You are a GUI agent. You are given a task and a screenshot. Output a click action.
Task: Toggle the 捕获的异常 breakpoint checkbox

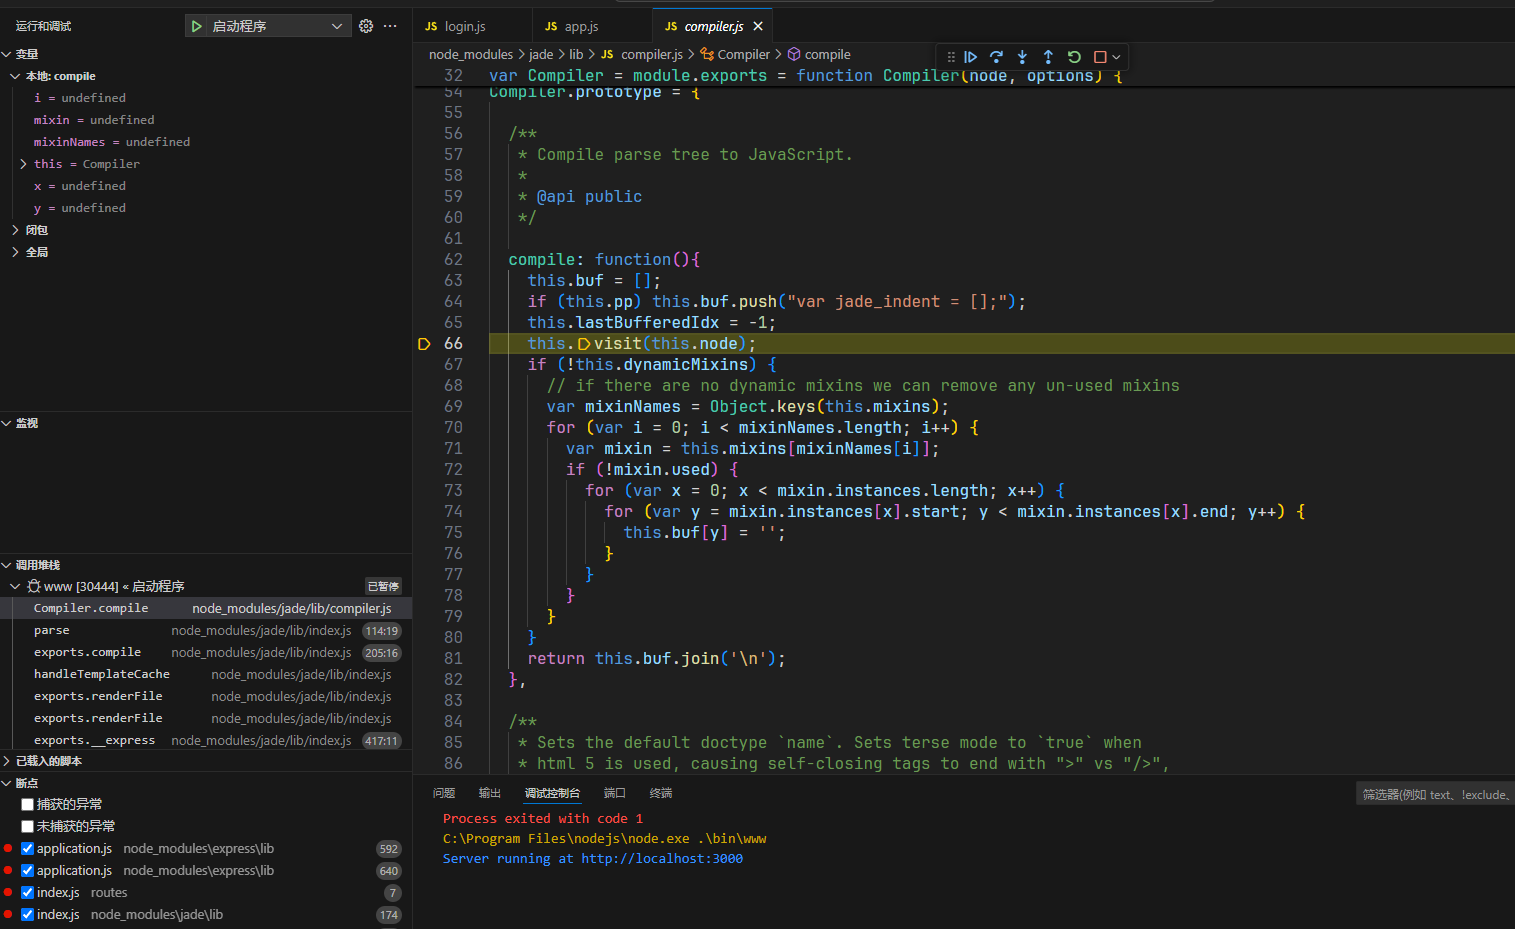pyautogui.click(x=28, y=804)
